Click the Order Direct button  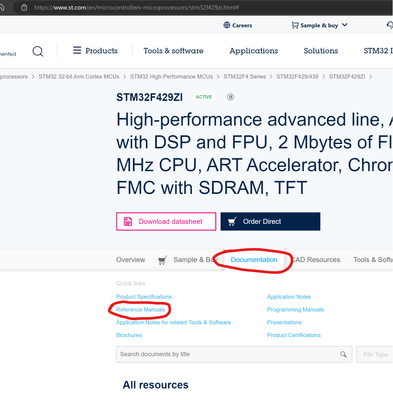[270, 221]
